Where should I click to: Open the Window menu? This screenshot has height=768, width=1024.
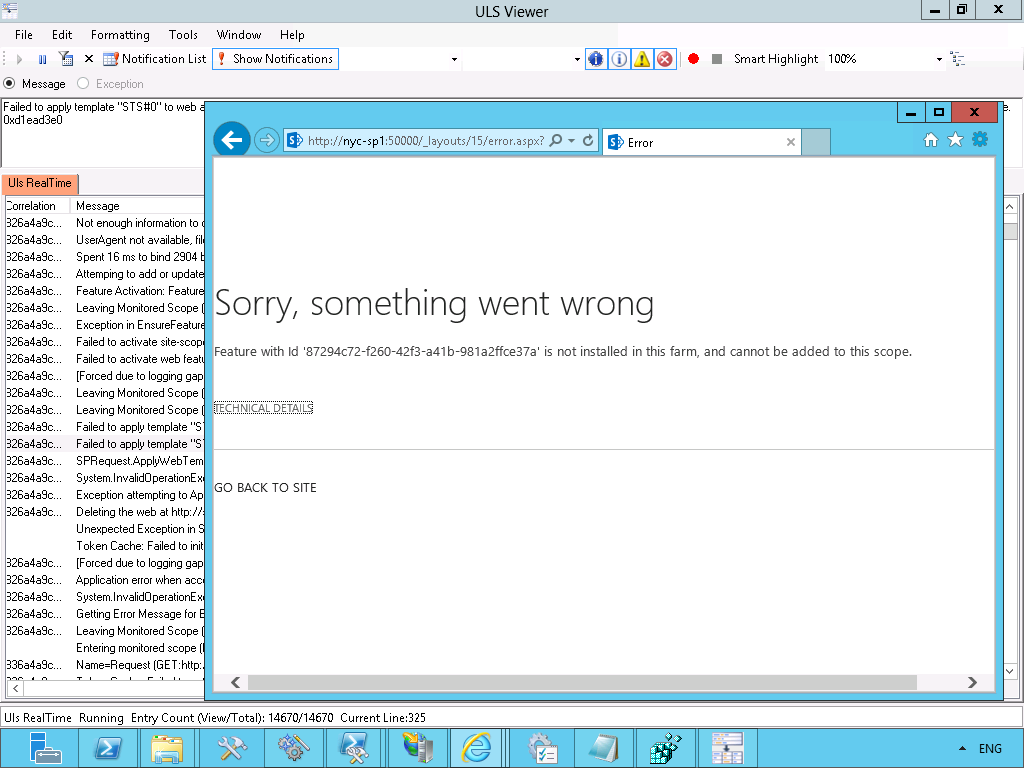(x=239, y=35)
